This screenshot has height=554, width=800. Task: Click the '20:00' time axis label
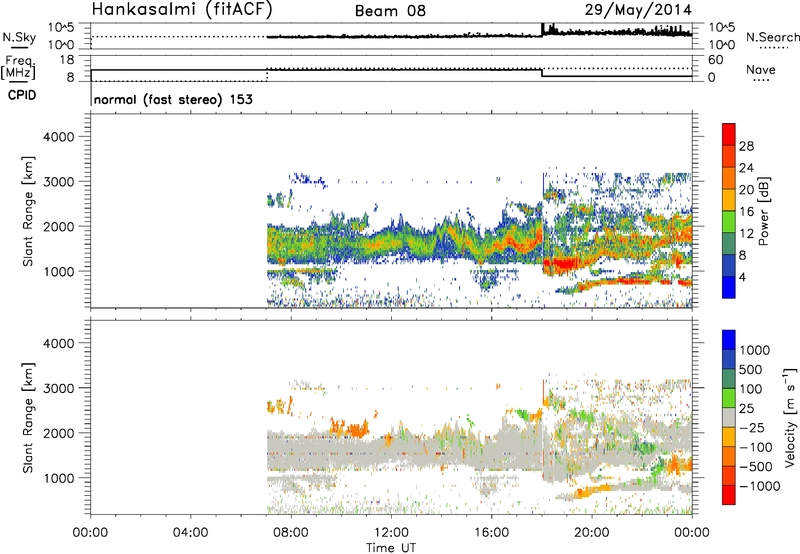pos(592,533)
